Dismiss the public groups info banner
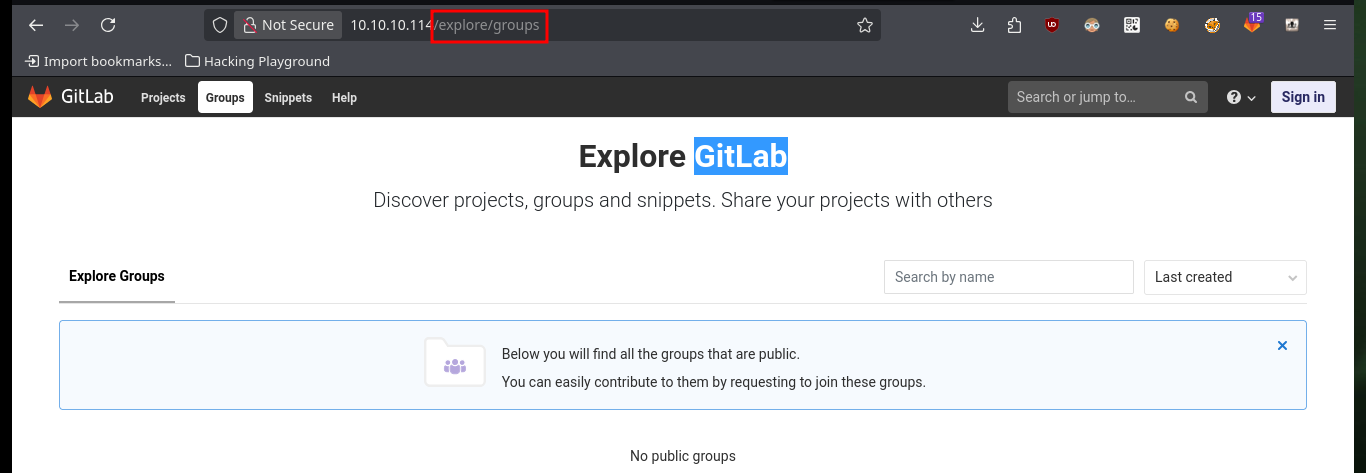 1283,346
